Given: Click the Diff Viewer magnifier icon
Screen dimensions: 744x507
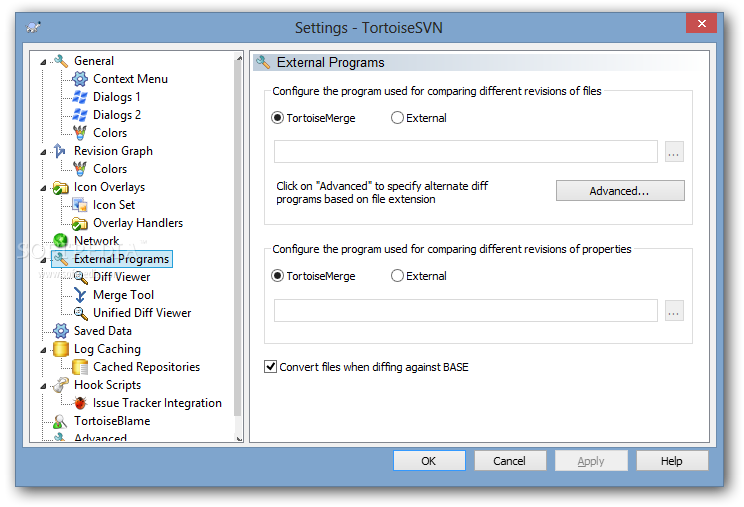Looking at the screenshot, I should pos(80,277).
